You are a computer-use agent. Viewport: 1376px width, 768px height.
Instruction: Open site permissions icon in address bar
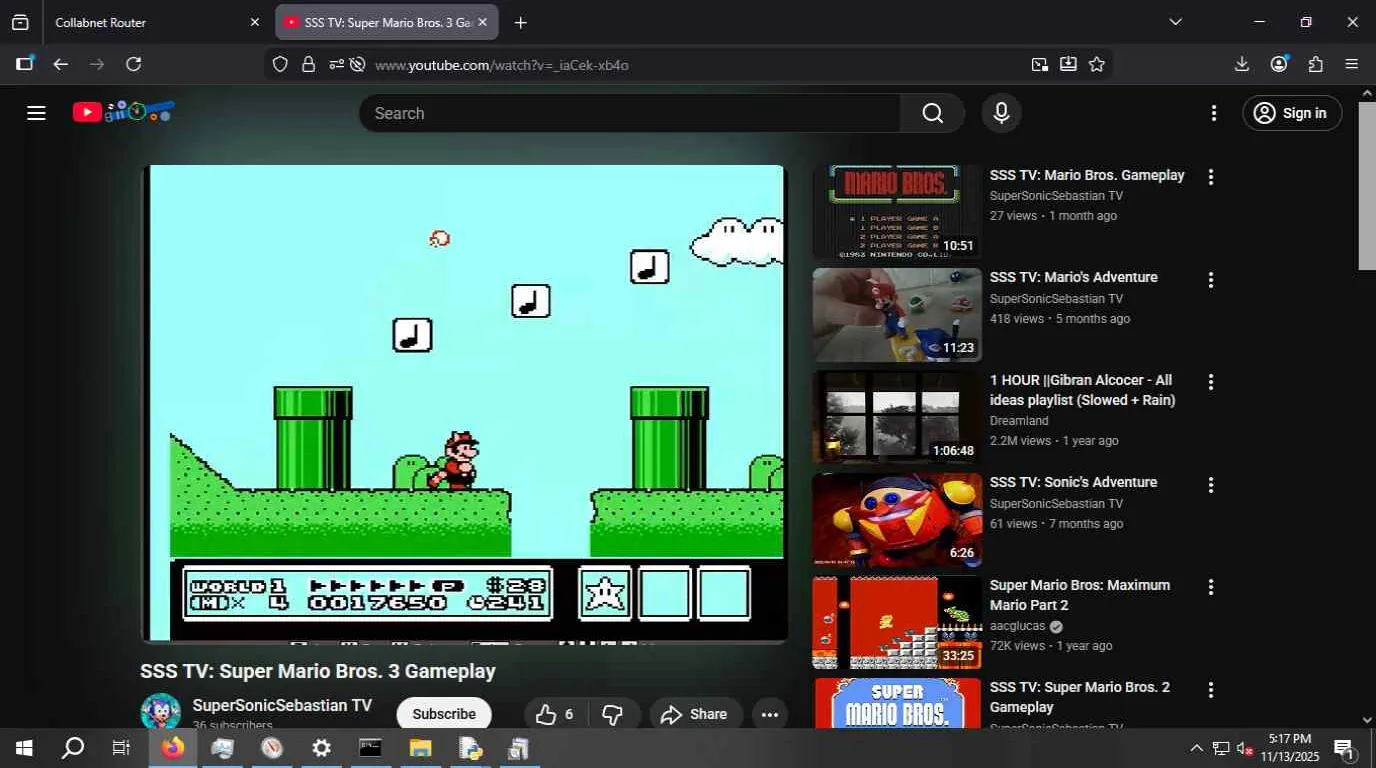click(x=335, y=64)
